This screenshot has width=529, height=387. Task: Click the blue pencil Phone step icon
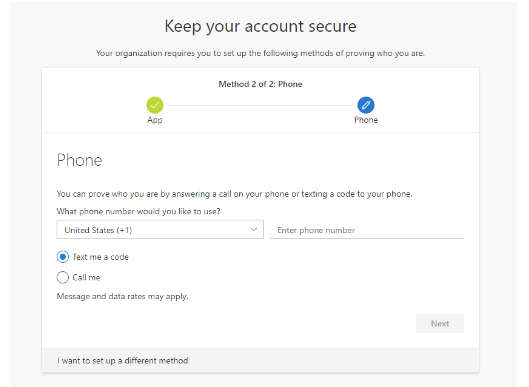366,105
